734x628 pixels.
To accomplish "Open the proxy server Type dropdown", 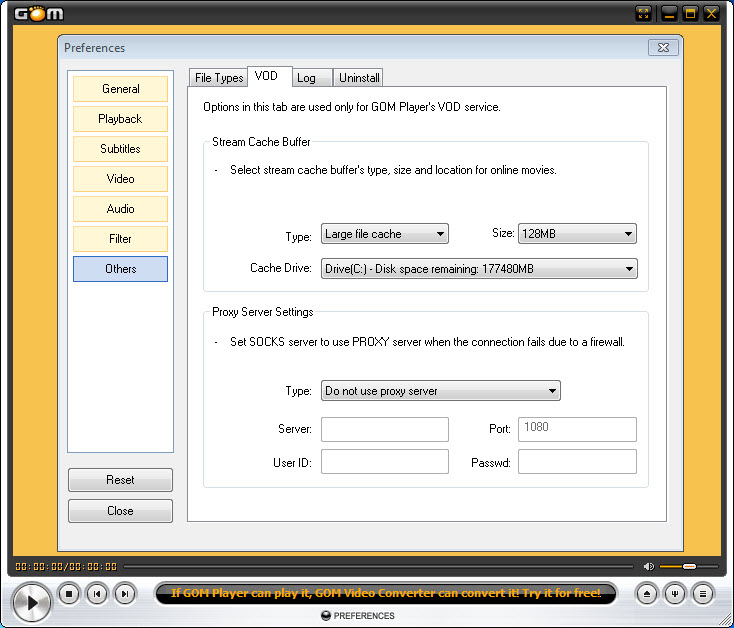I will [x=440, y=391].
